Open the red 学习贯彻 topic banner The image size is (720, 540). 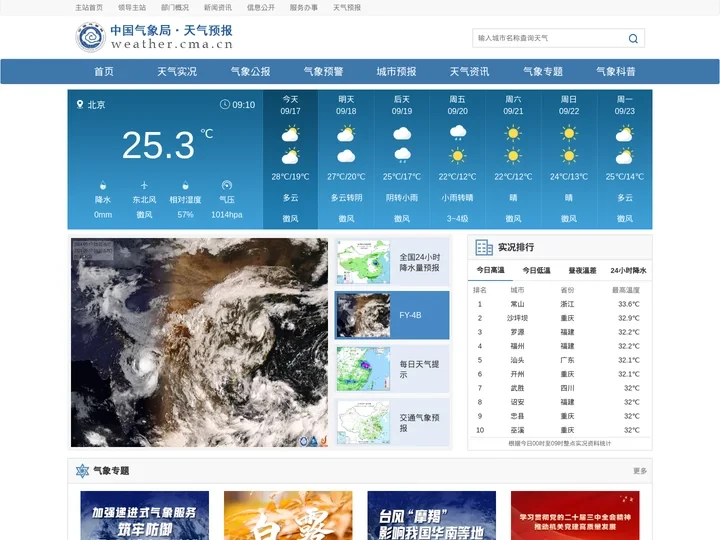[575, 515]
